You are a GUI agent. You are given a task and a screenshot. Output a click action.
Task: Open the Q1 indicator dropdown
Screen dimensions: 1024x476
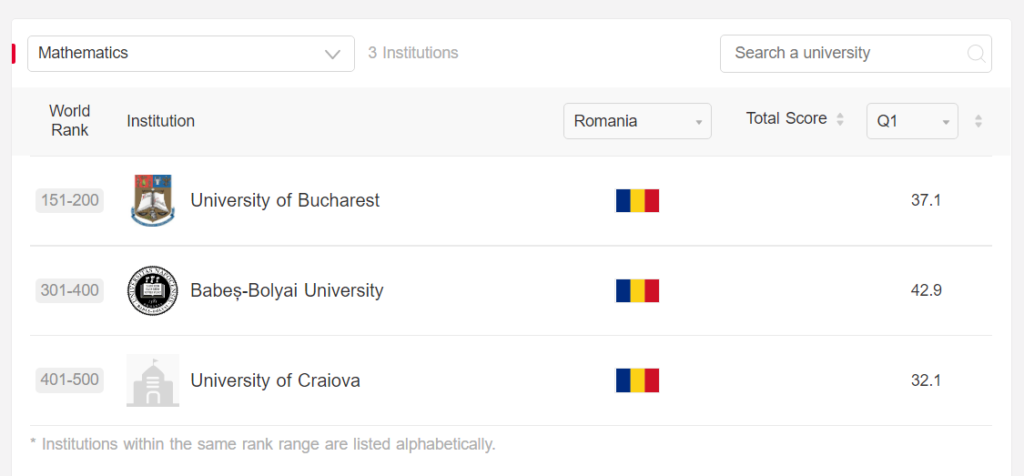pyautogui.click(x=912, y=121)
